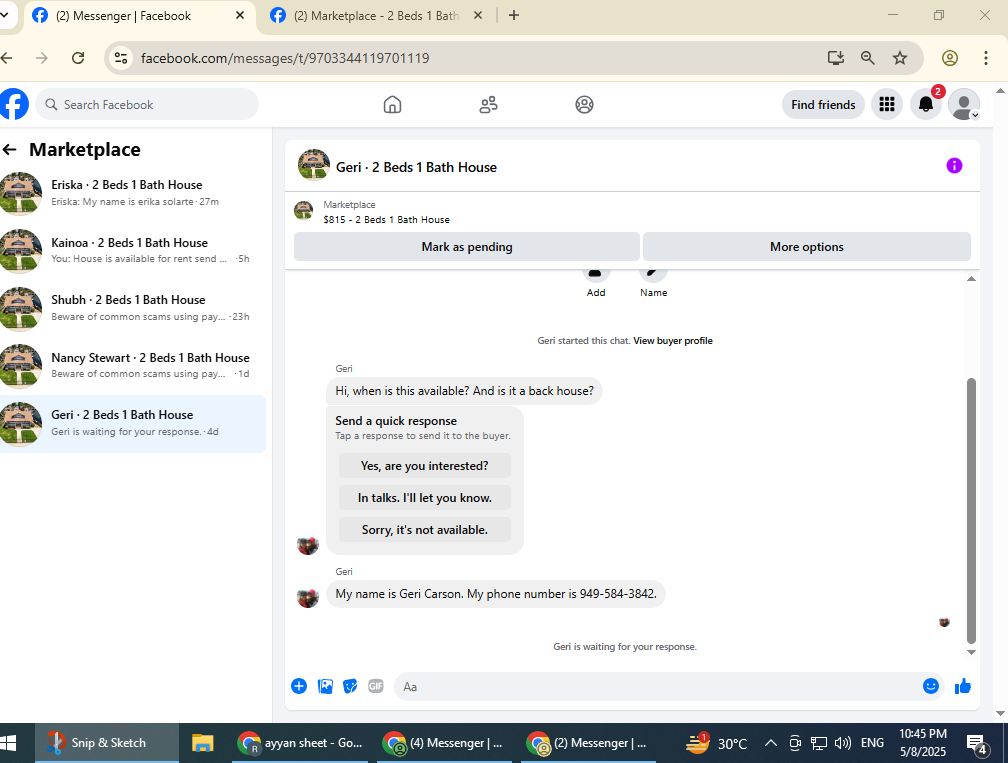This screenshot has width=1008, height=763.
Task: Open Chrome three-dot menu
Action: [986, 58]
